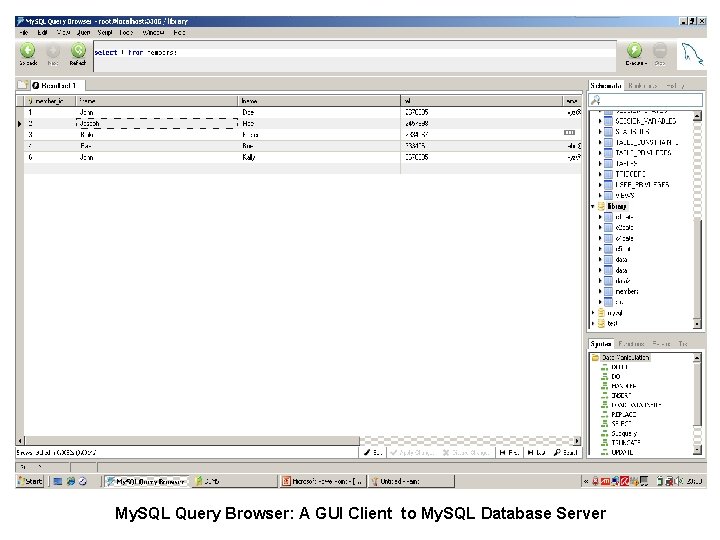Click the Show Desktop quick launch icon
The height and width of the screenshot is (540, 720).
click(58, 481)
